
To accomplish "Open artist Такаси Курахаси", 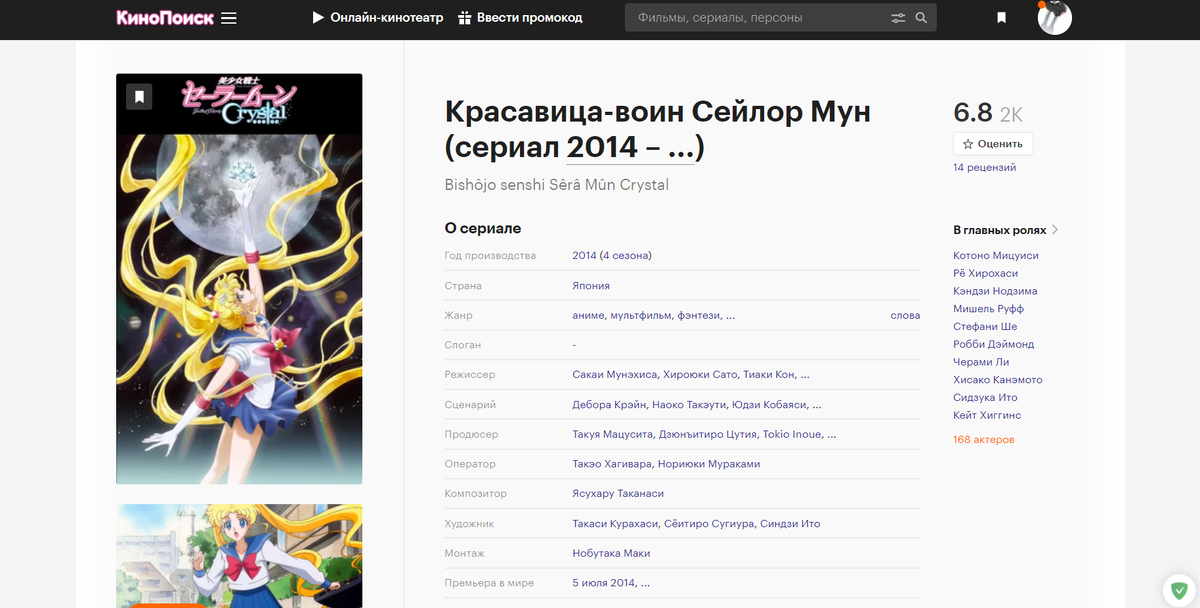I will (615, 524).
